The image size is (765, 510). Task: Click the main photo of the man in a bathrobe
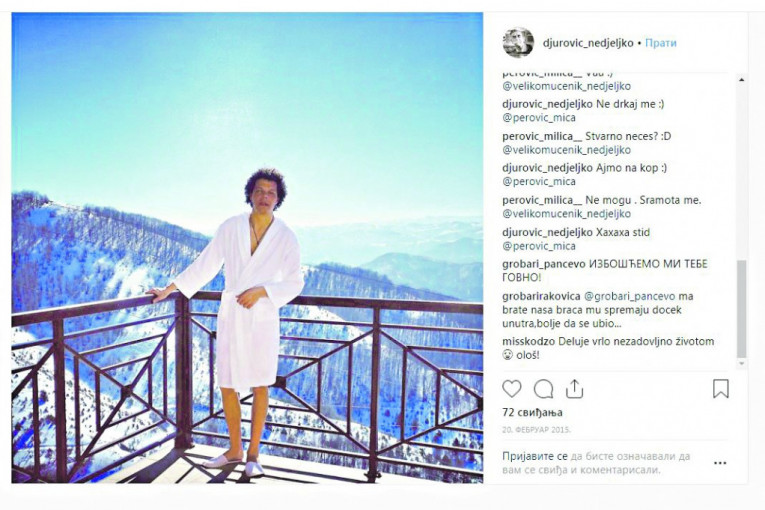click(x=247, y=247)
